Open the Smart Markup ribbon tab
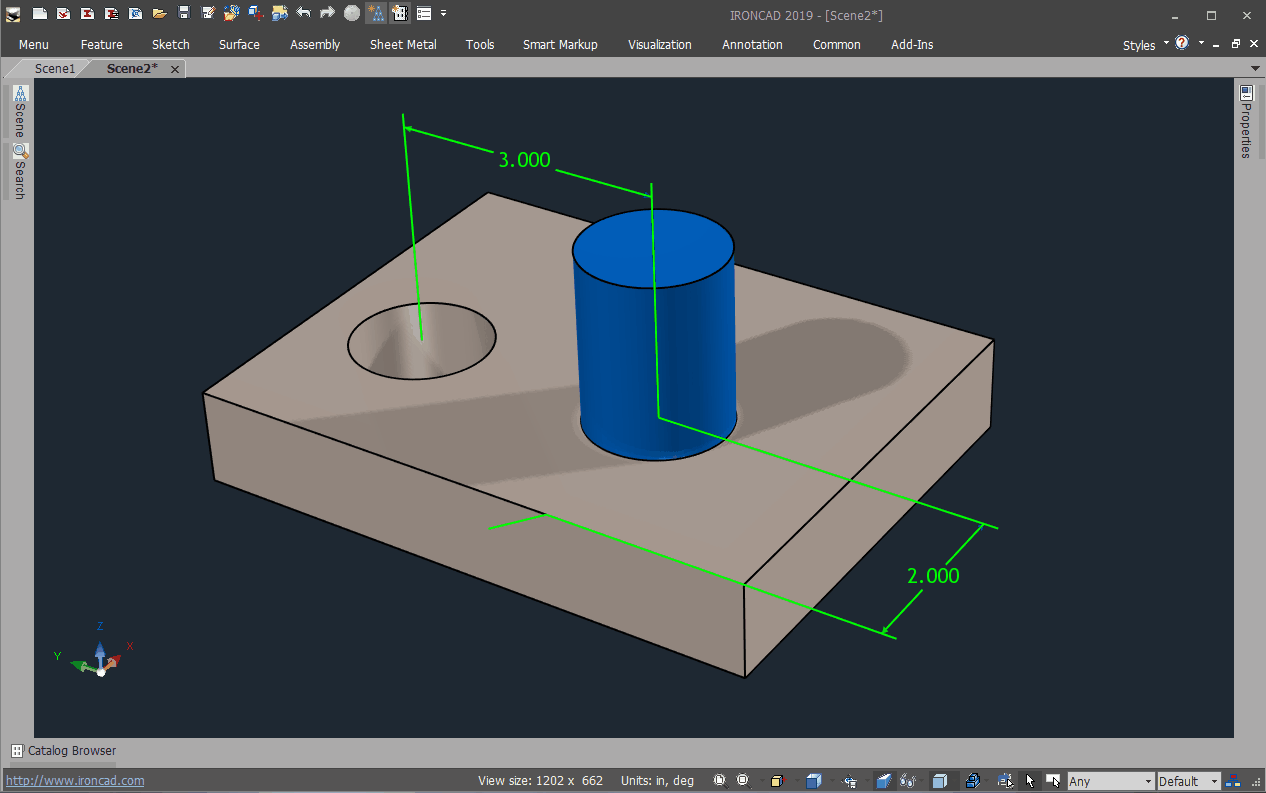 560,45
